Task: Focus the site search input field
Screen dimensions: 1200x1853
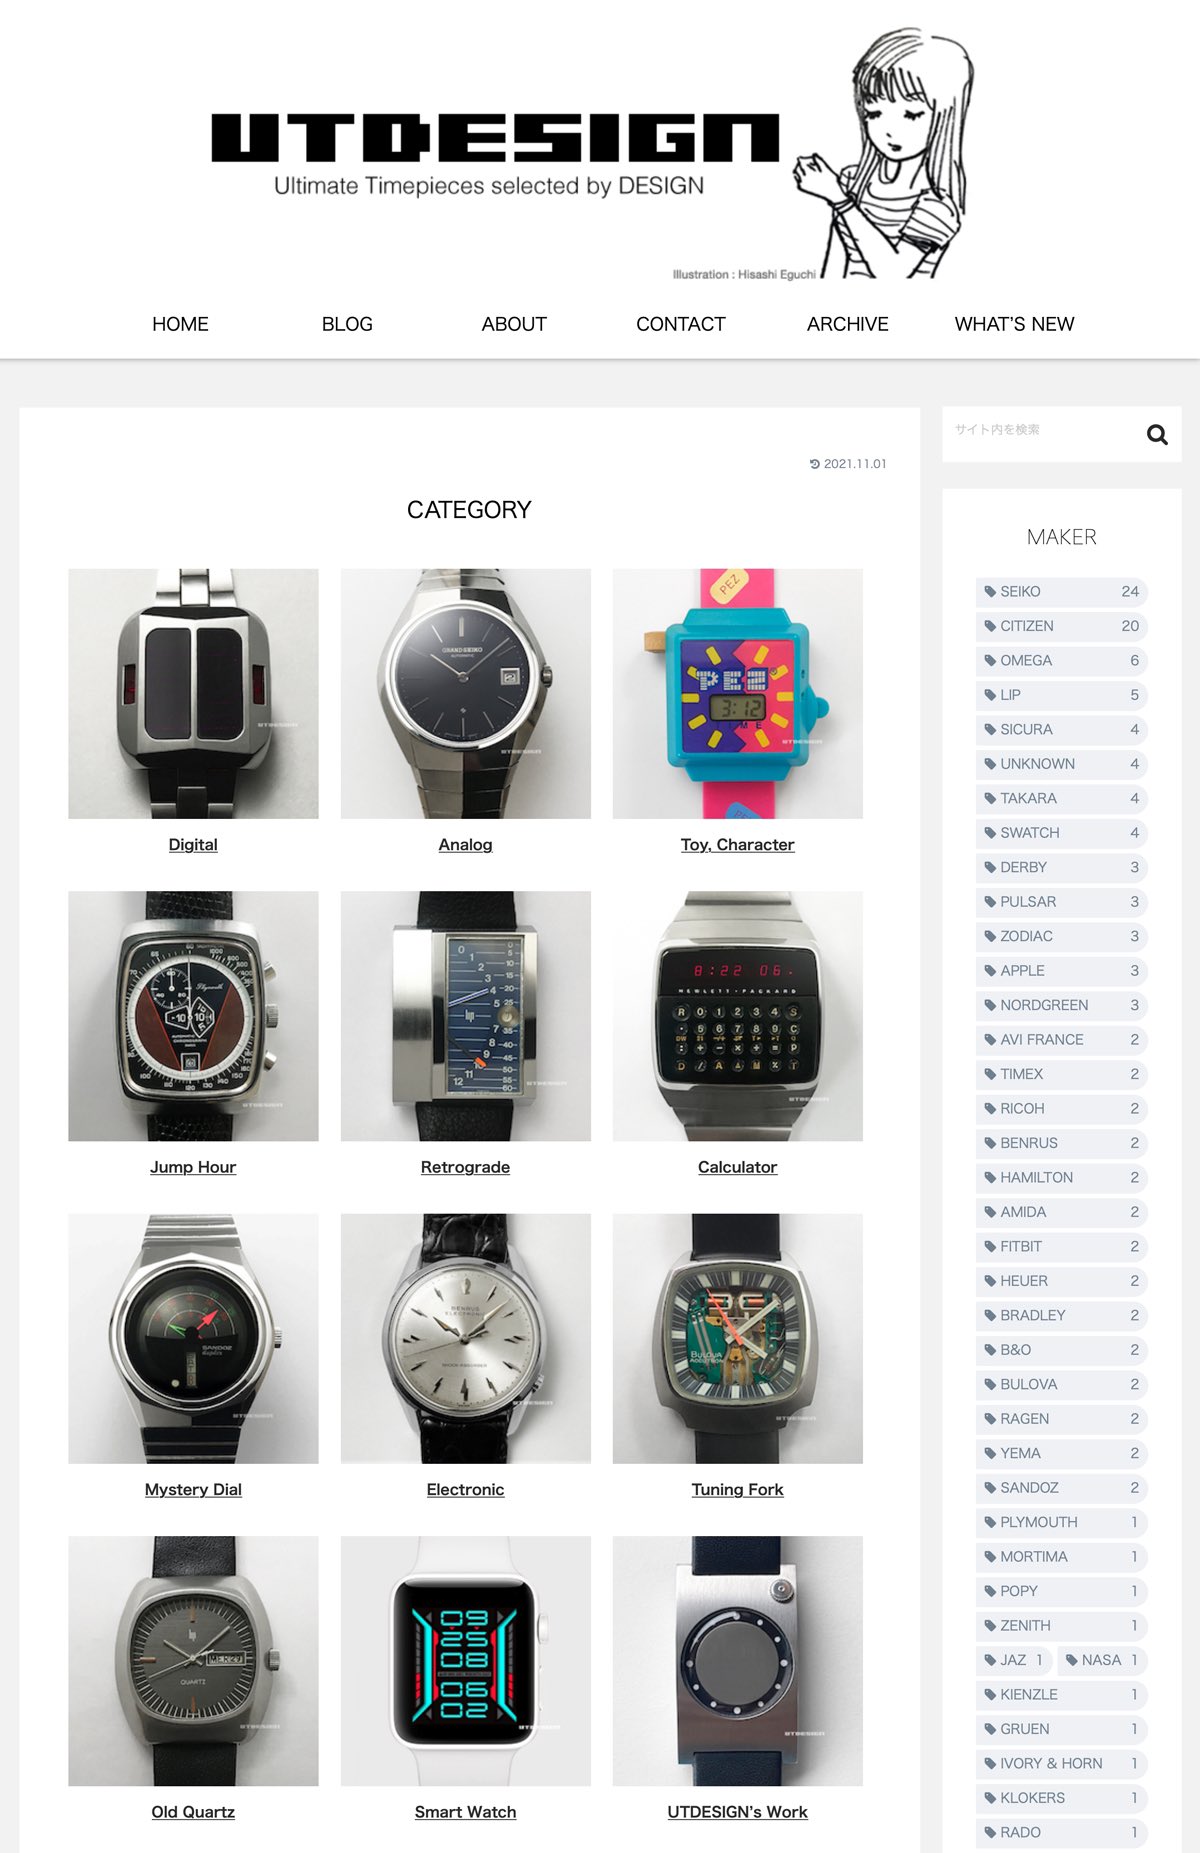Action: pyautogui.click(x=1040, y=435)
